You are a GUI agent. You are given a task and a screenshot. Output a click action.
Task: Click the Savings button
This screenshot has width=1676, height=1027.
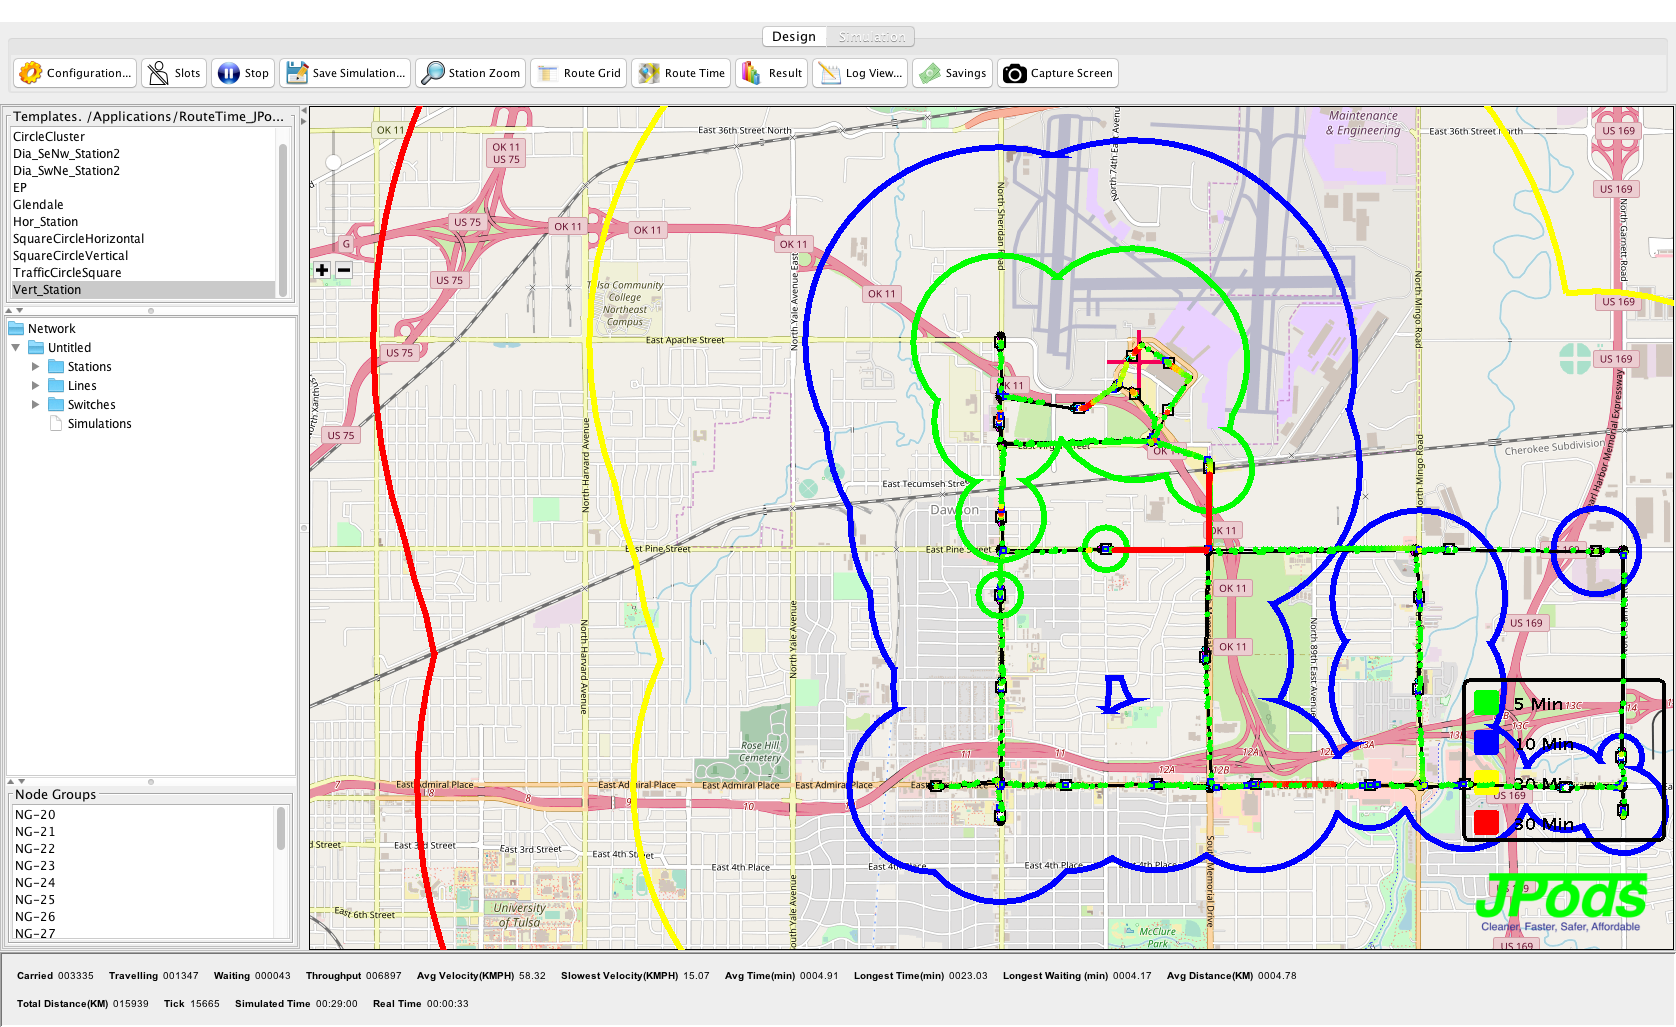[953, 73]
